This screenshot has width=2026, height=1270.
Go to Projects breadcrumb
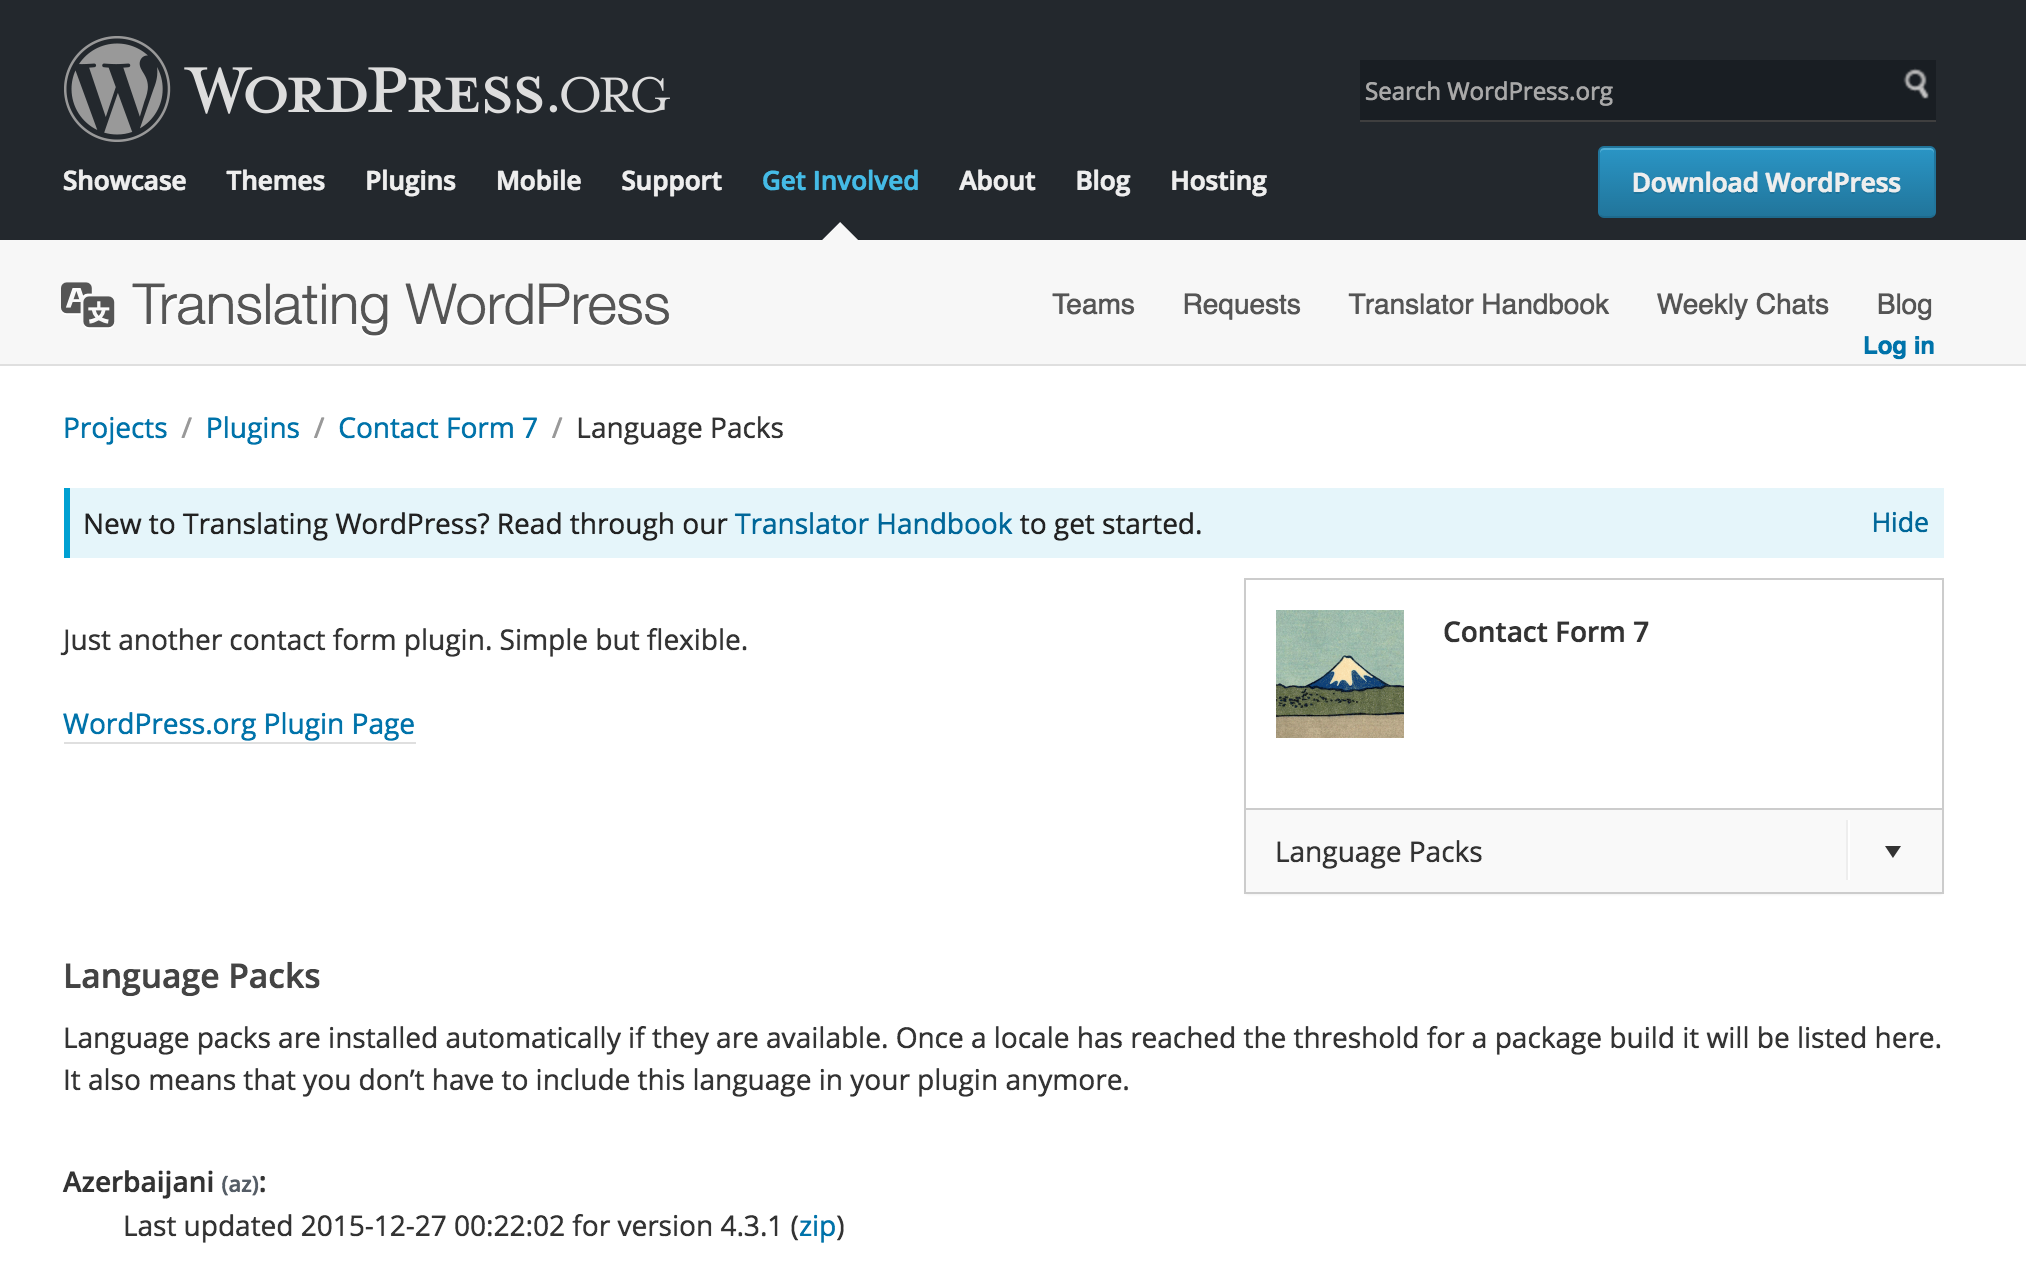click(x=115, y=428)
